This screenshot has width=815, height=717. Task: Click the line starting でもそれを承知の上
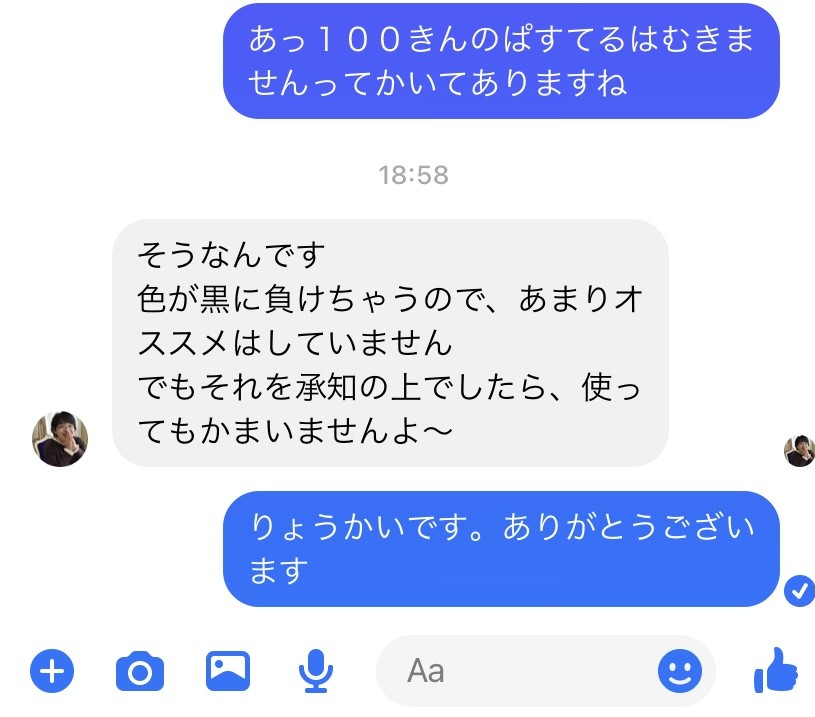[389, 387]
